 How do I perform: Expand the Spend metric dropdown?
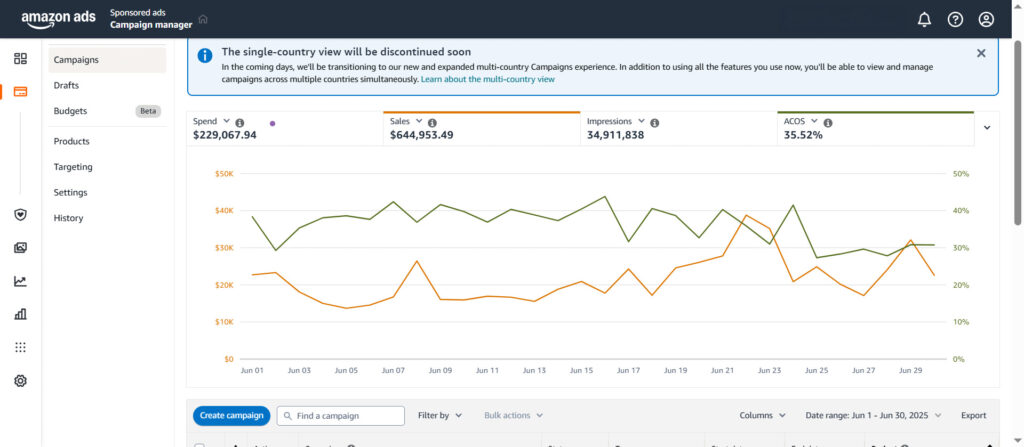click(226, 121)
